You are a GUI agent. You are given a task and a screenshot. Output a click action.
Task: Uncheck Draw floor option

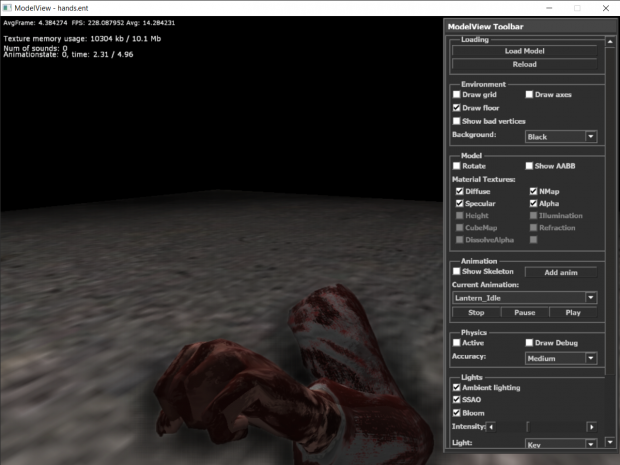tap(456, 108)
